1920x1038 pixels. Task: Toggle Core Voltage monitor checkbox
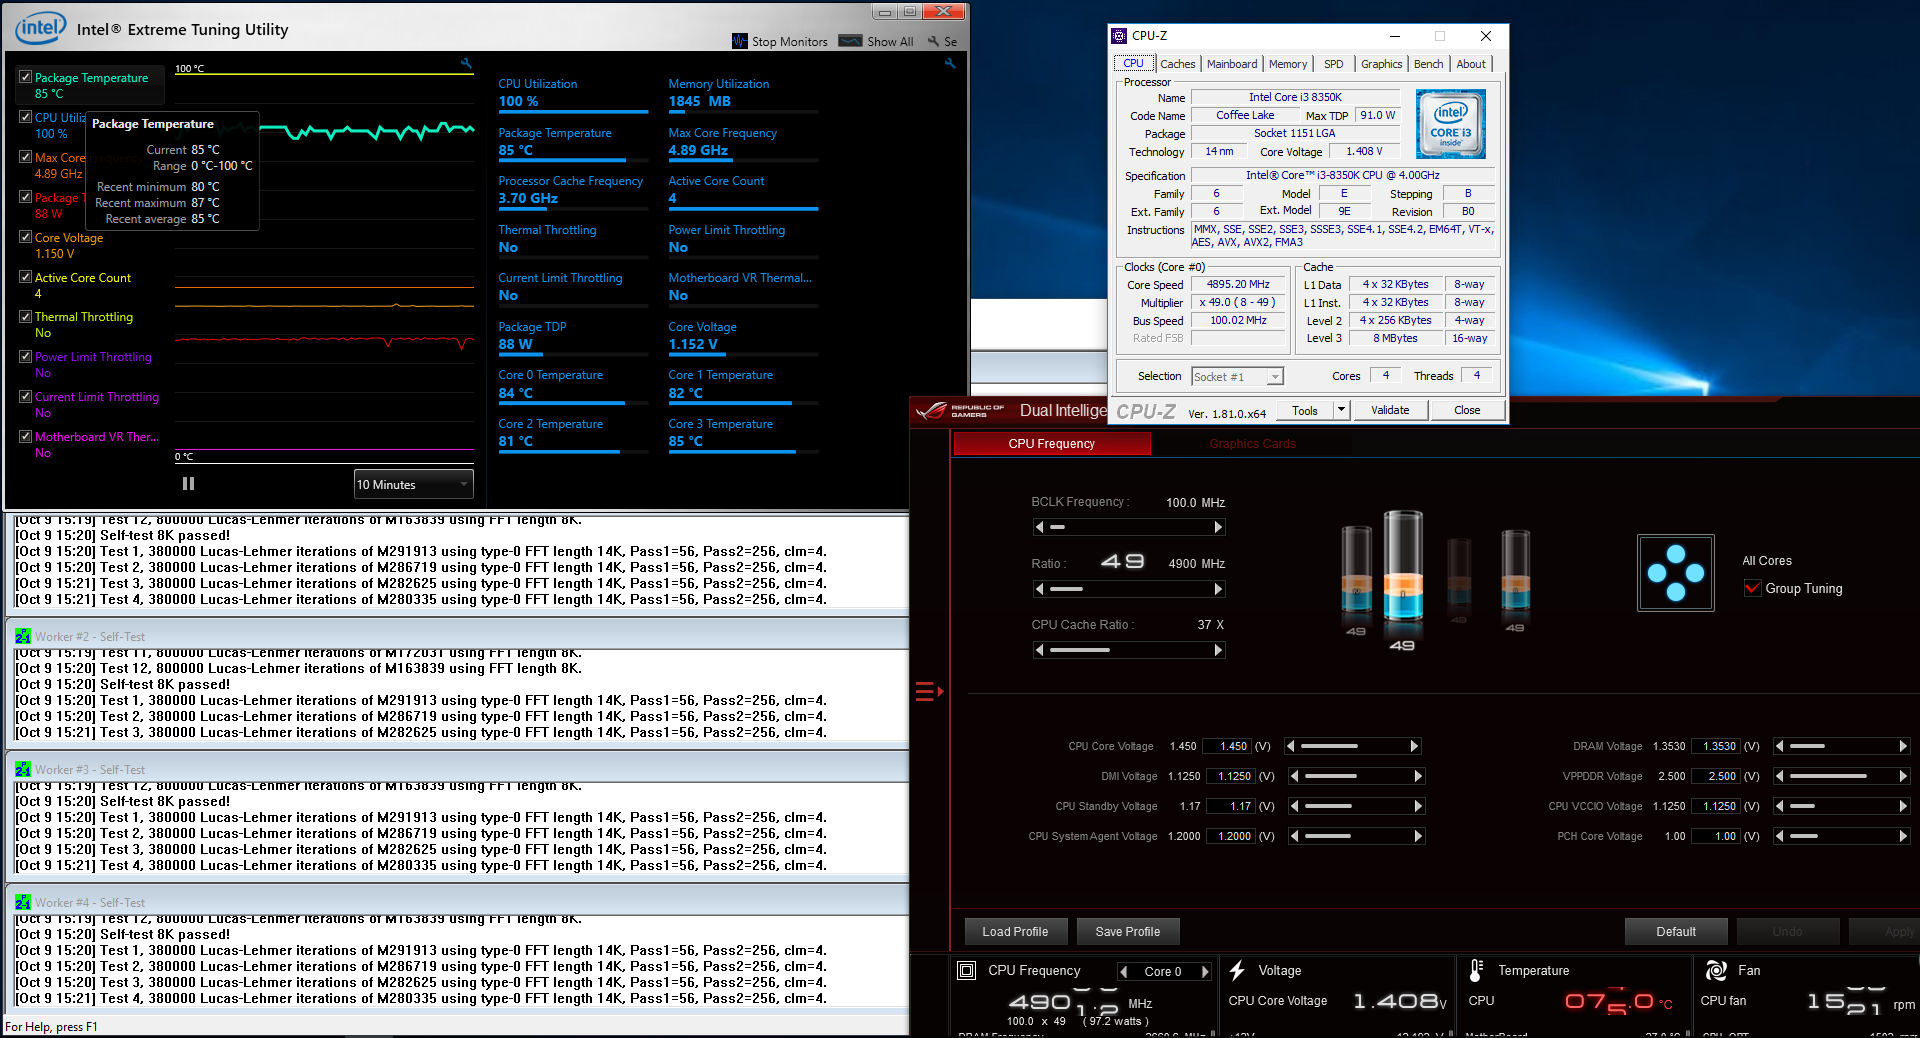pyautogui.click(x=26, y=237)
